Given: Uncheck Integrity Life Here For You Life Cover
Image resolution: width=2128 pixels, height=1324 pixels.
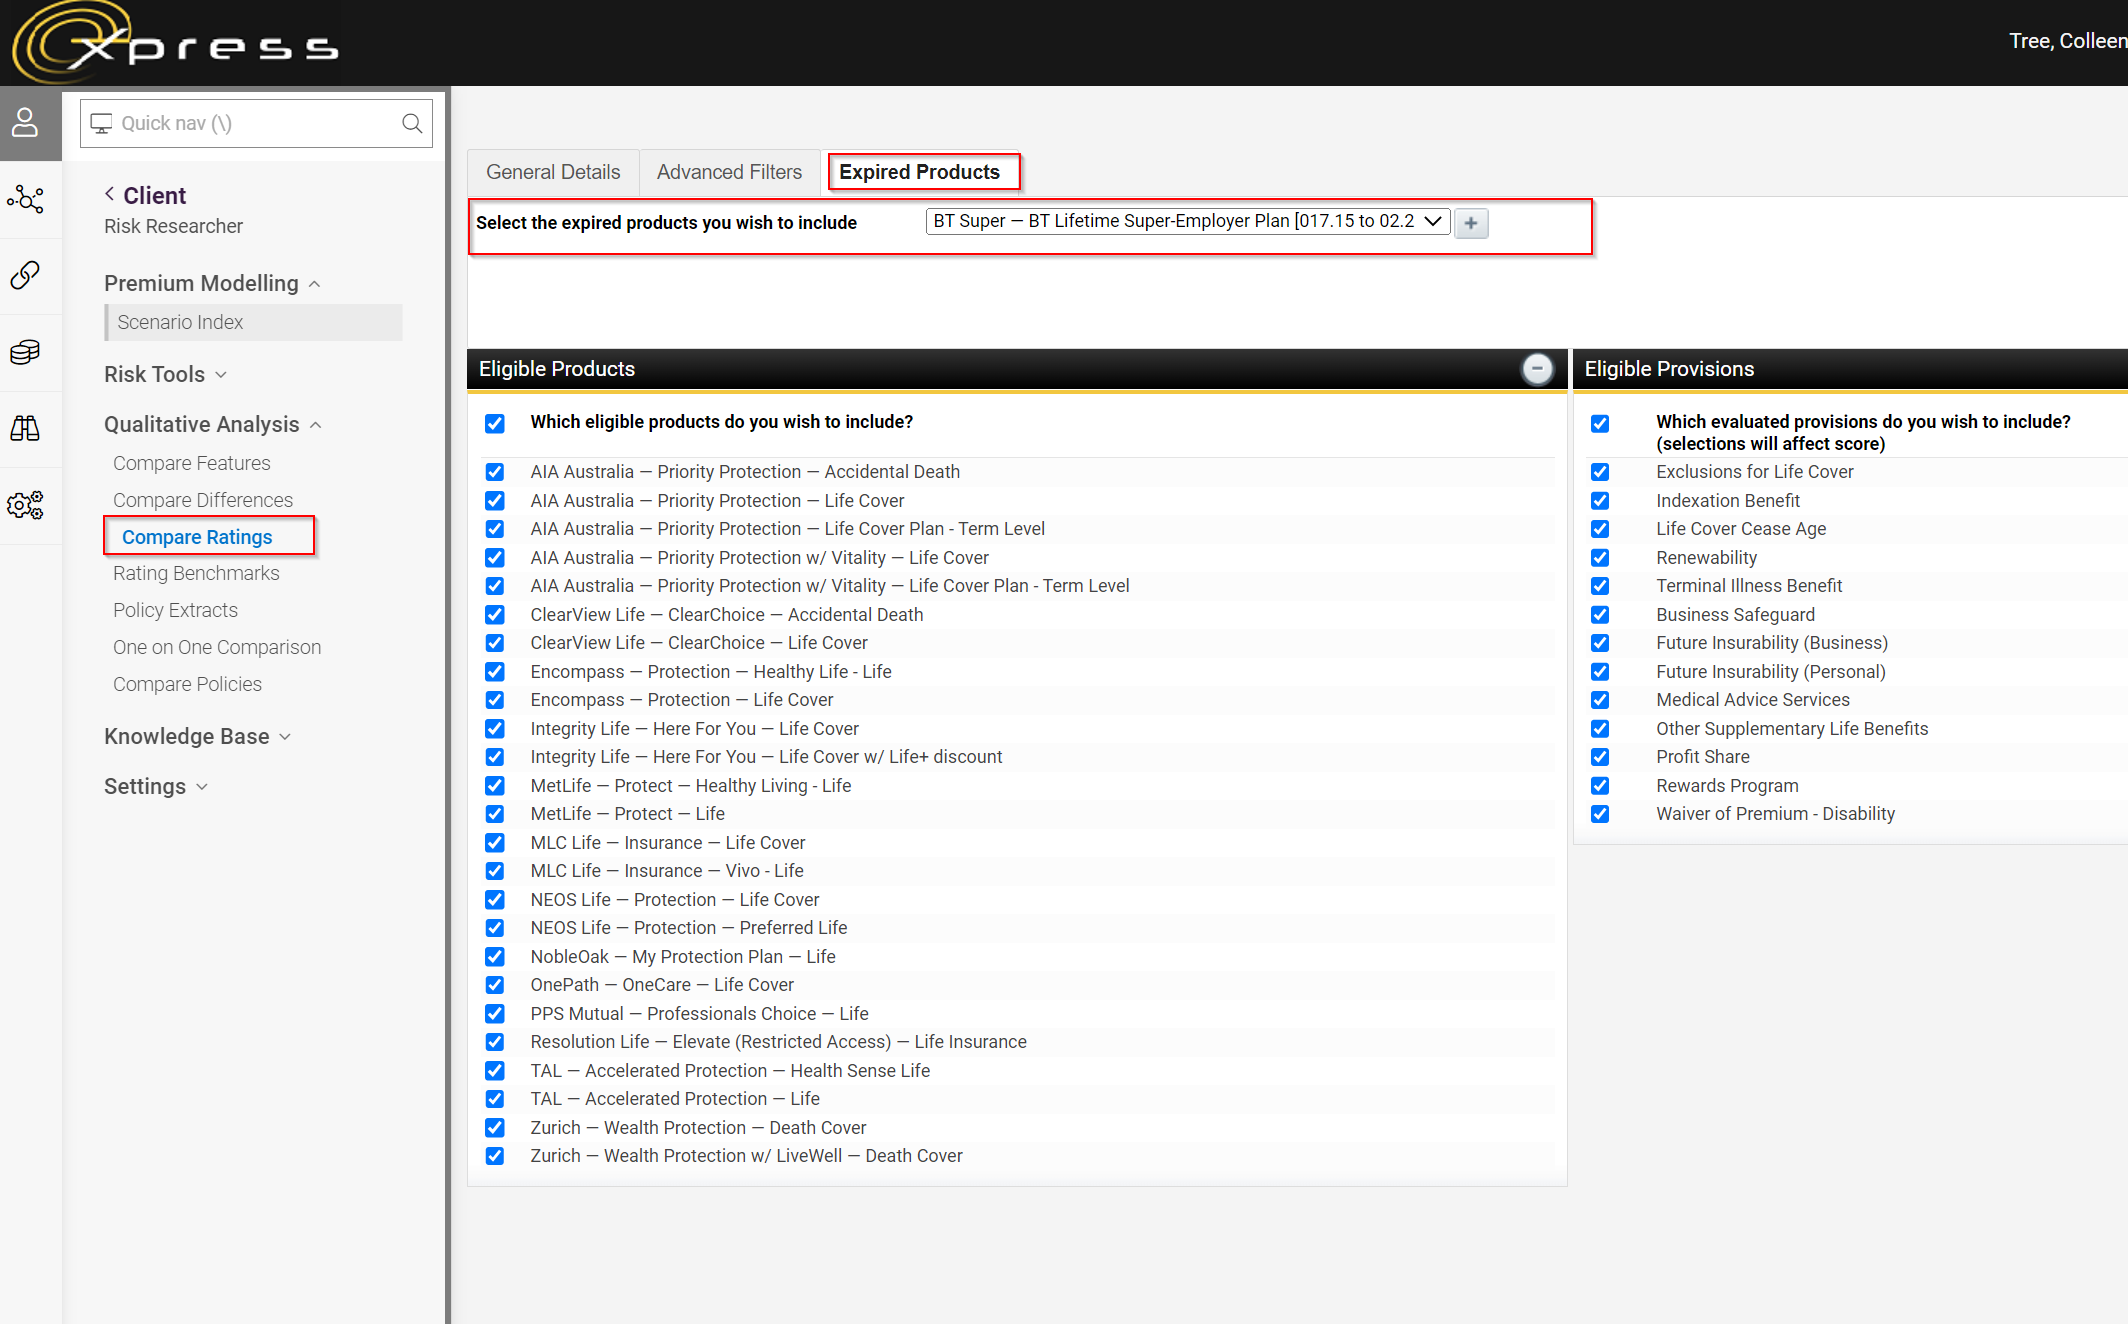Looking at the screenshot, I should 495,729.
